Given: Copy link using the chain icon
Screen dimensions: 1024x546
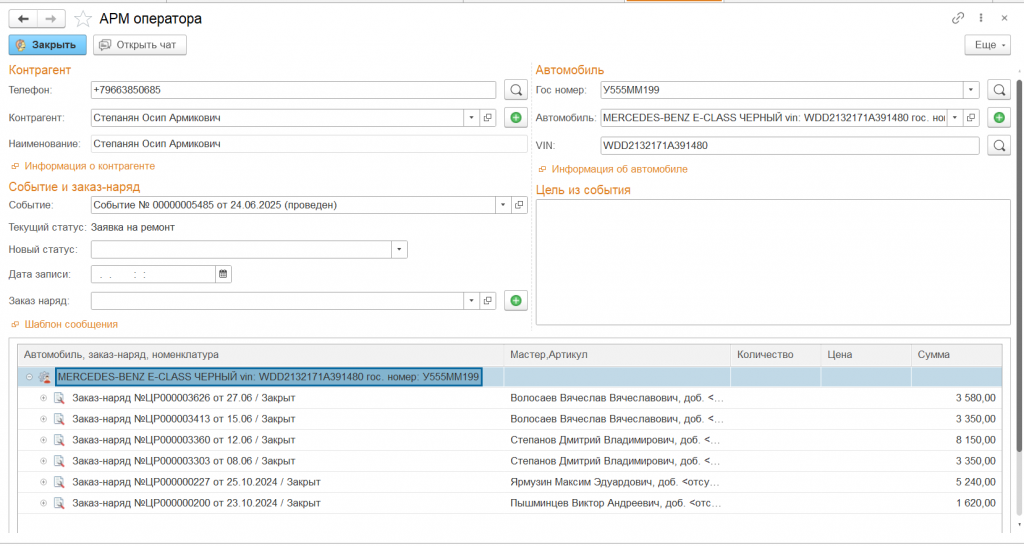Looking at the screenshot, I should [958, 18].
